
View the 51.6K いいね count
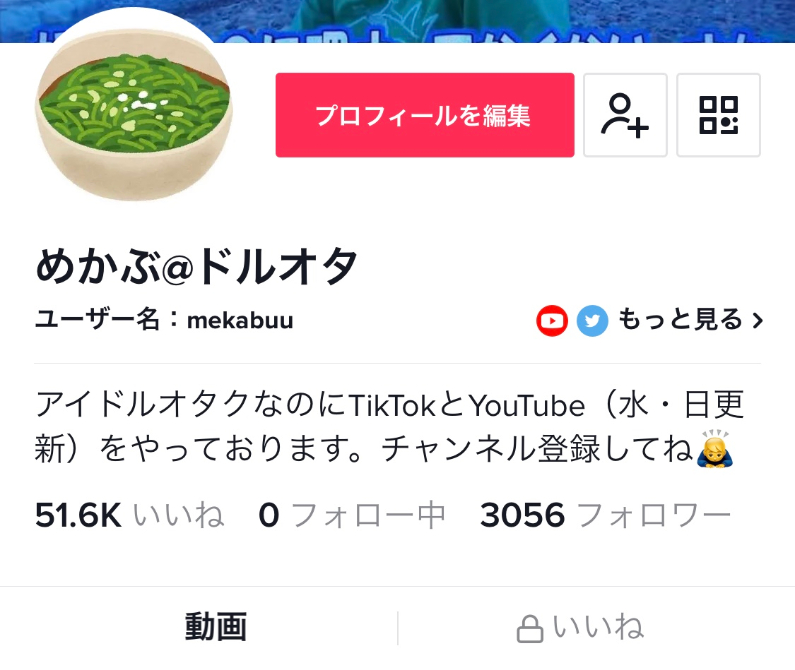(x=129, y=515)
